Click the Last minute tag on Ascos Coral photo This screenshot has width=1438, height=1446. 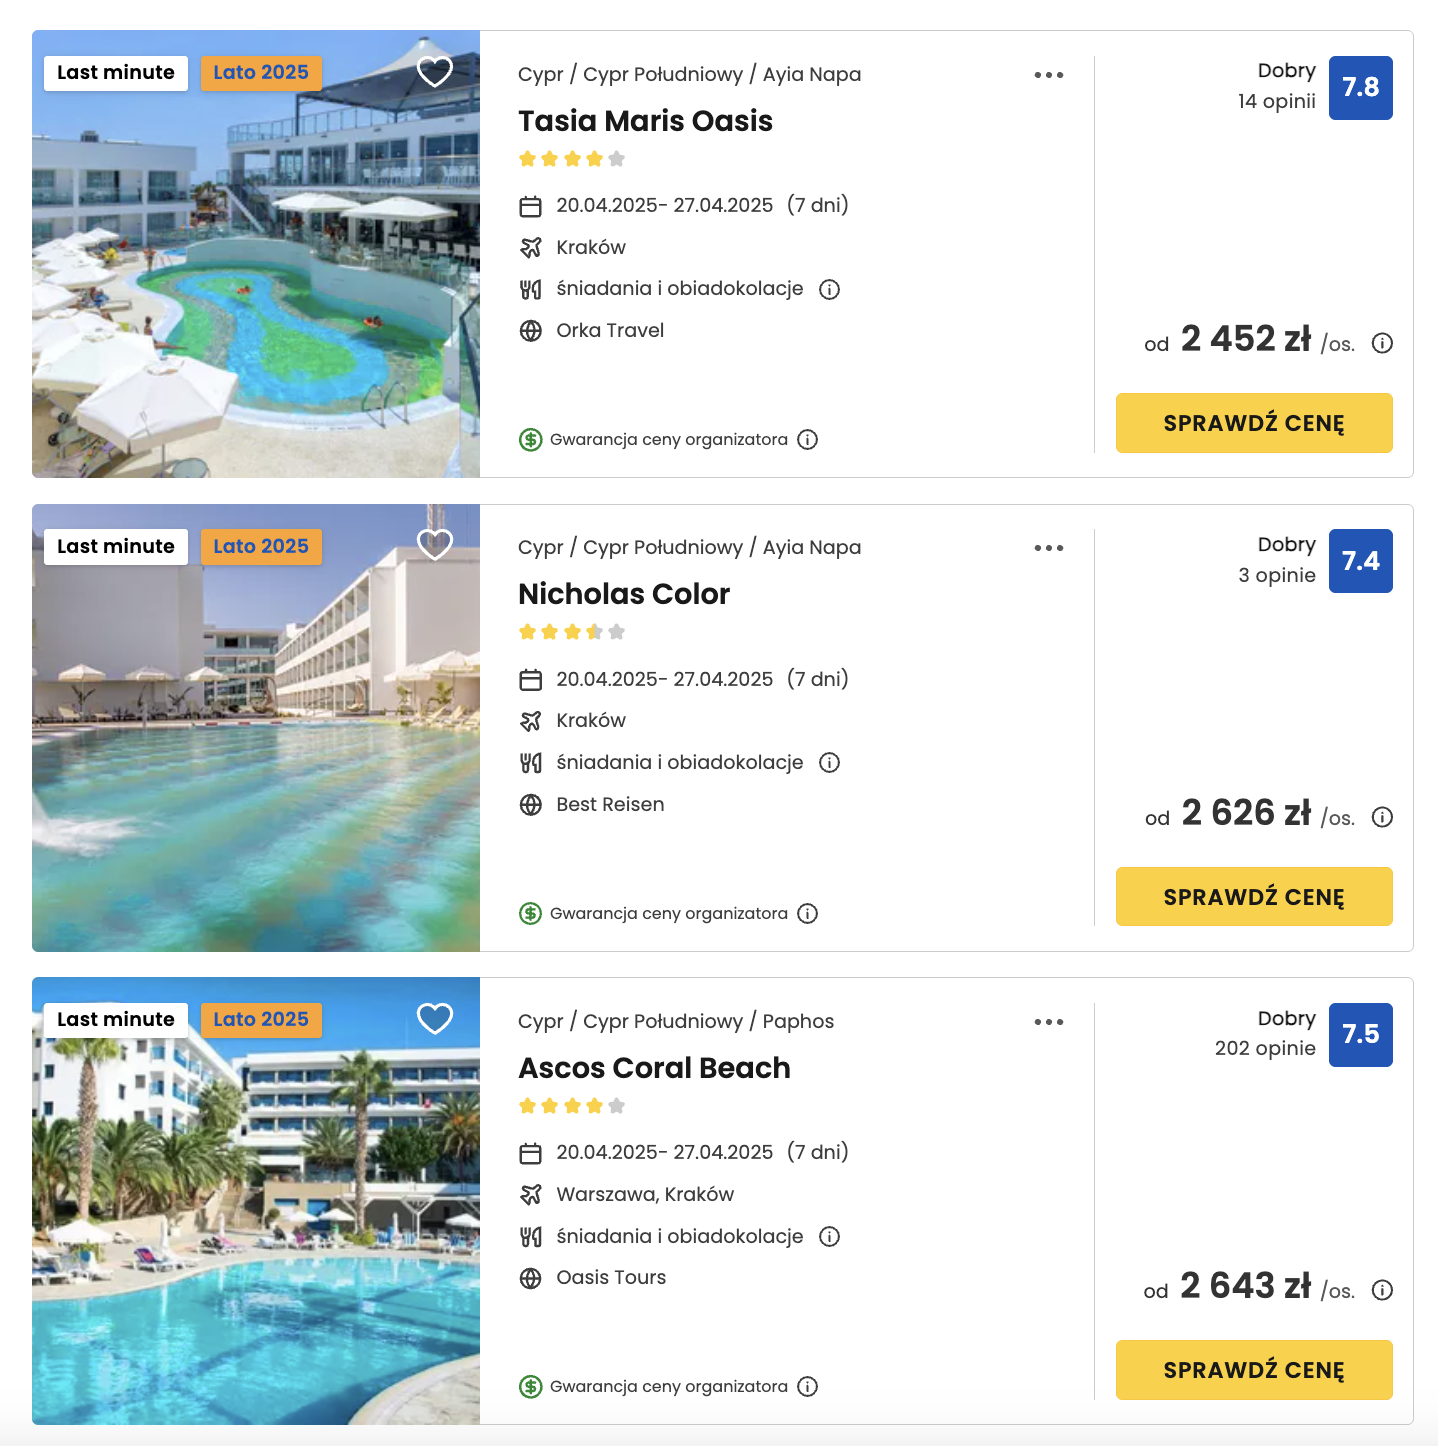pyautogui.click(x=116, y=1020)
